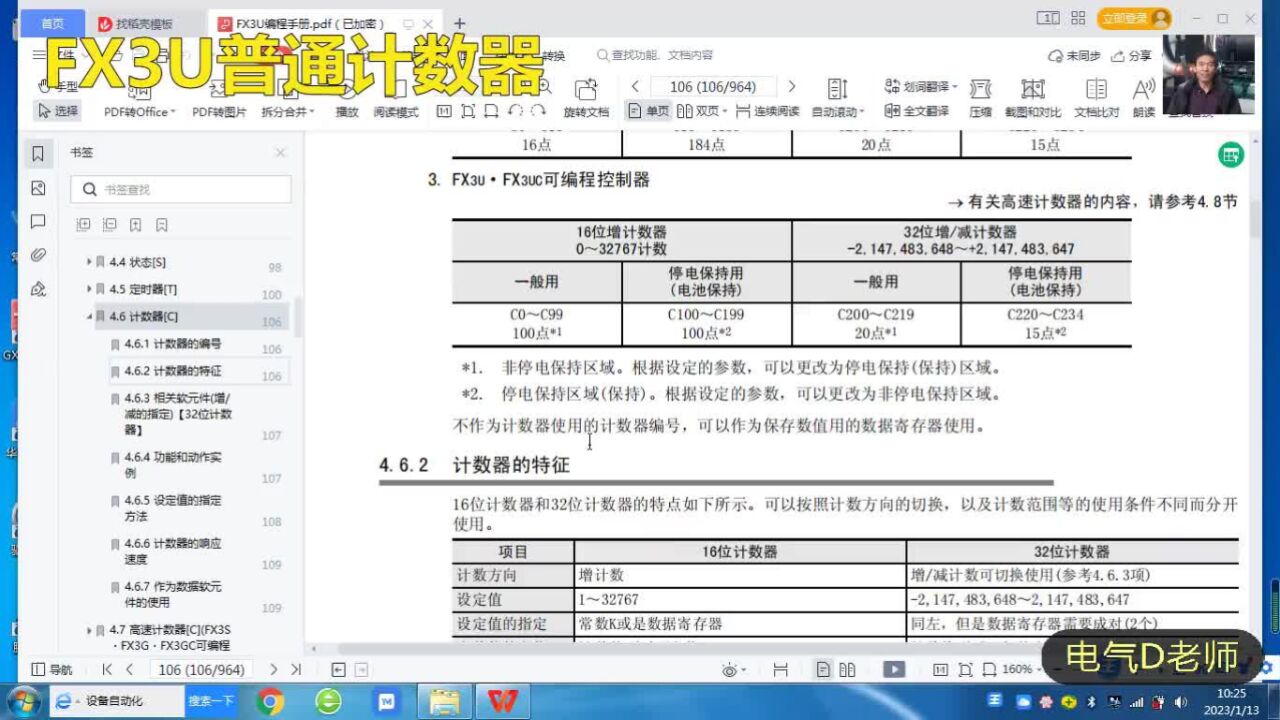Click the delete bookmark icon
This screenshot has height=720, width=1280.
(162, 225)
